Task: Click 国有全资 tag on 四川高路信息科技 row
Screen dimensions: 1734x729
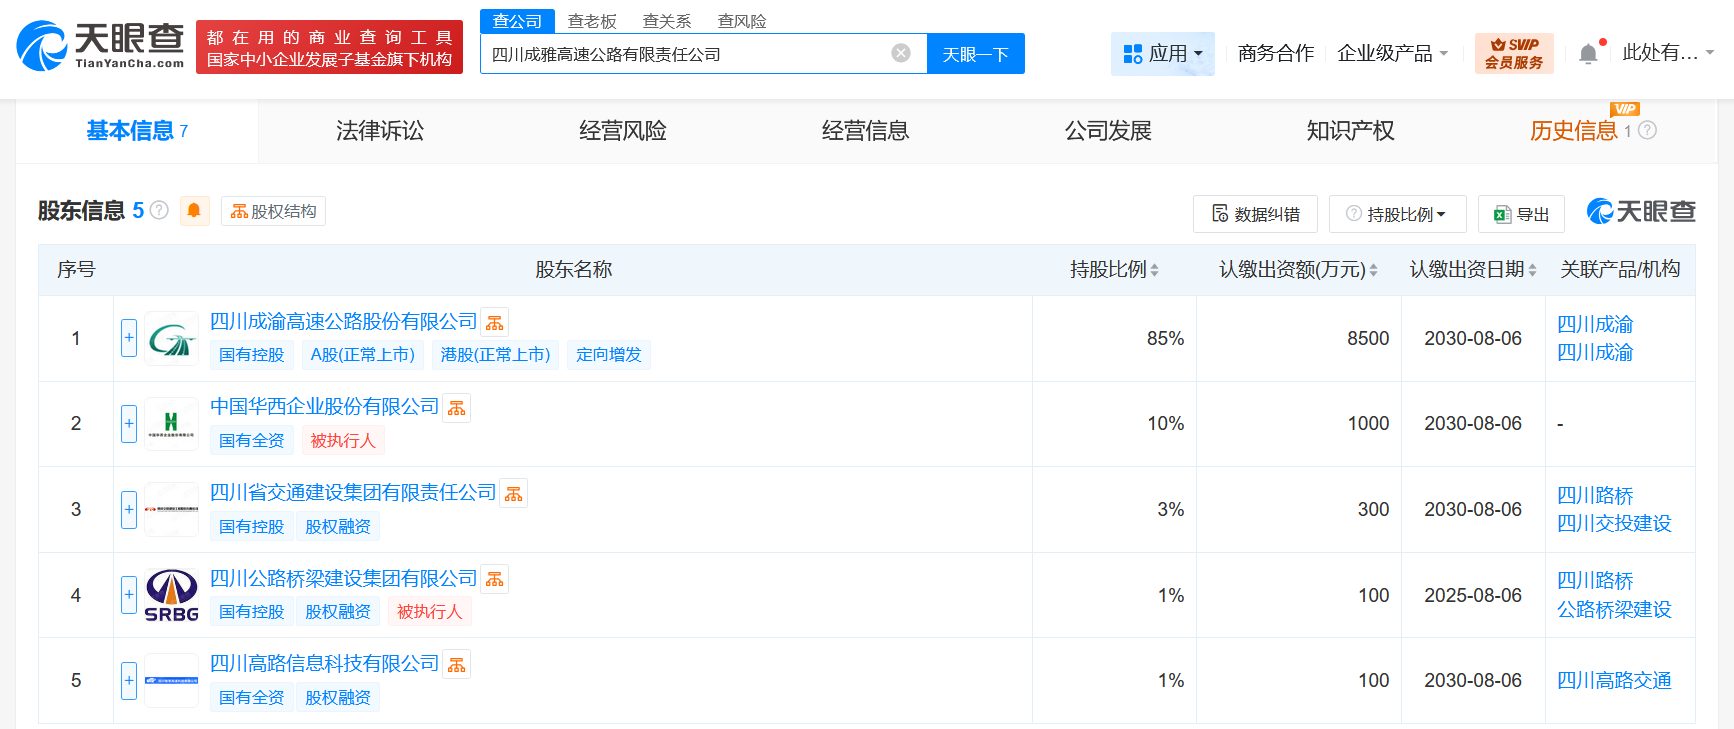Action: [x=252, y=698]
